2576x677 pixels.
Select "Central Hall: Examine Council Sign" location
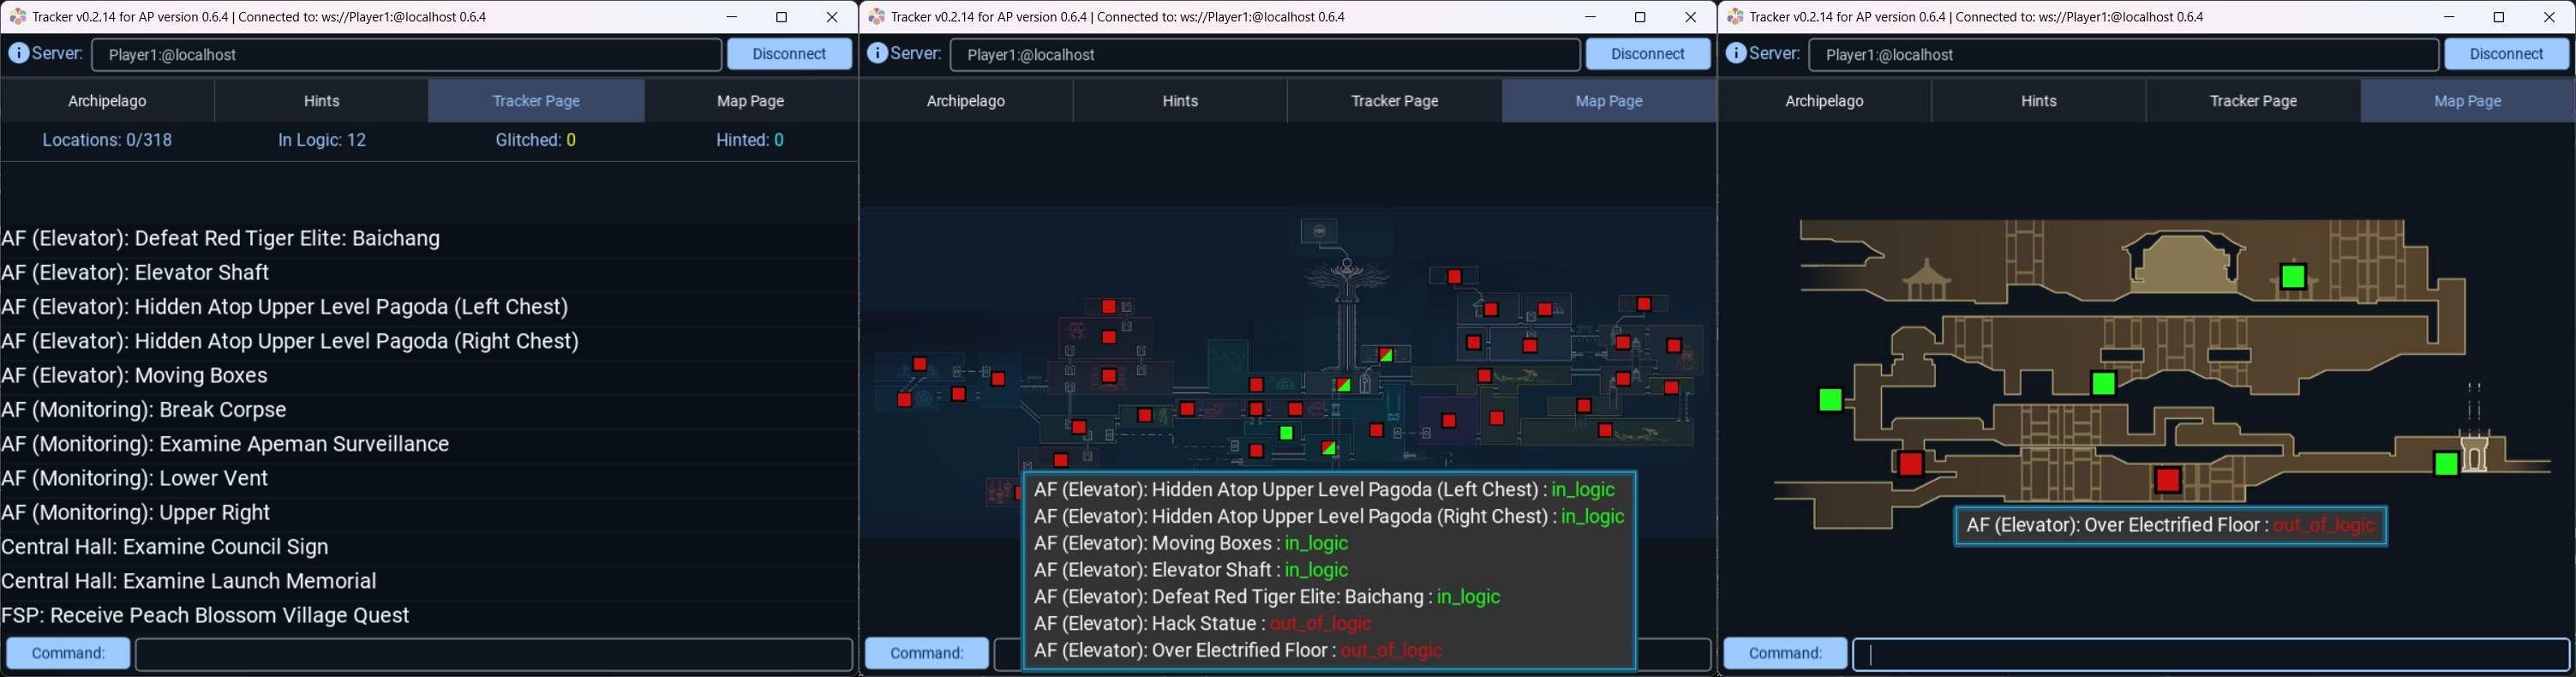[165, 547]
